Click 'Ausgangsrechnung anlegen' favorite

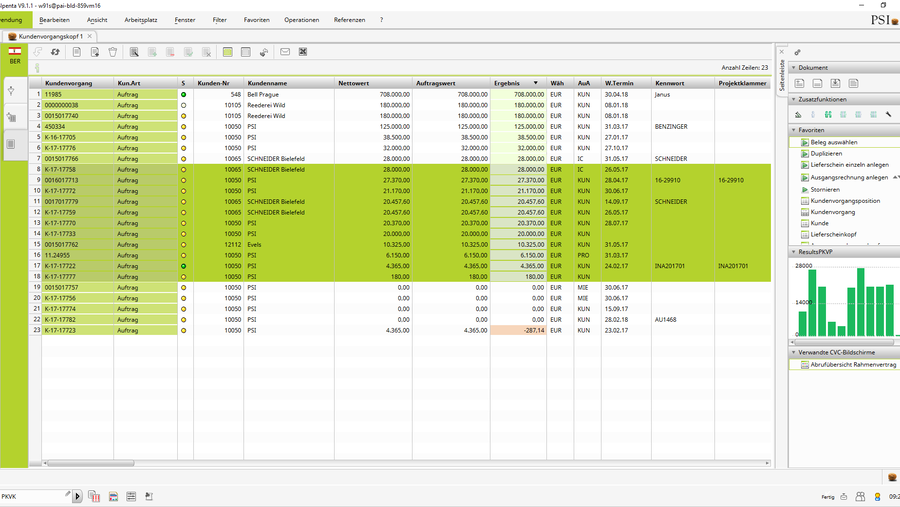tap(849, 177)
